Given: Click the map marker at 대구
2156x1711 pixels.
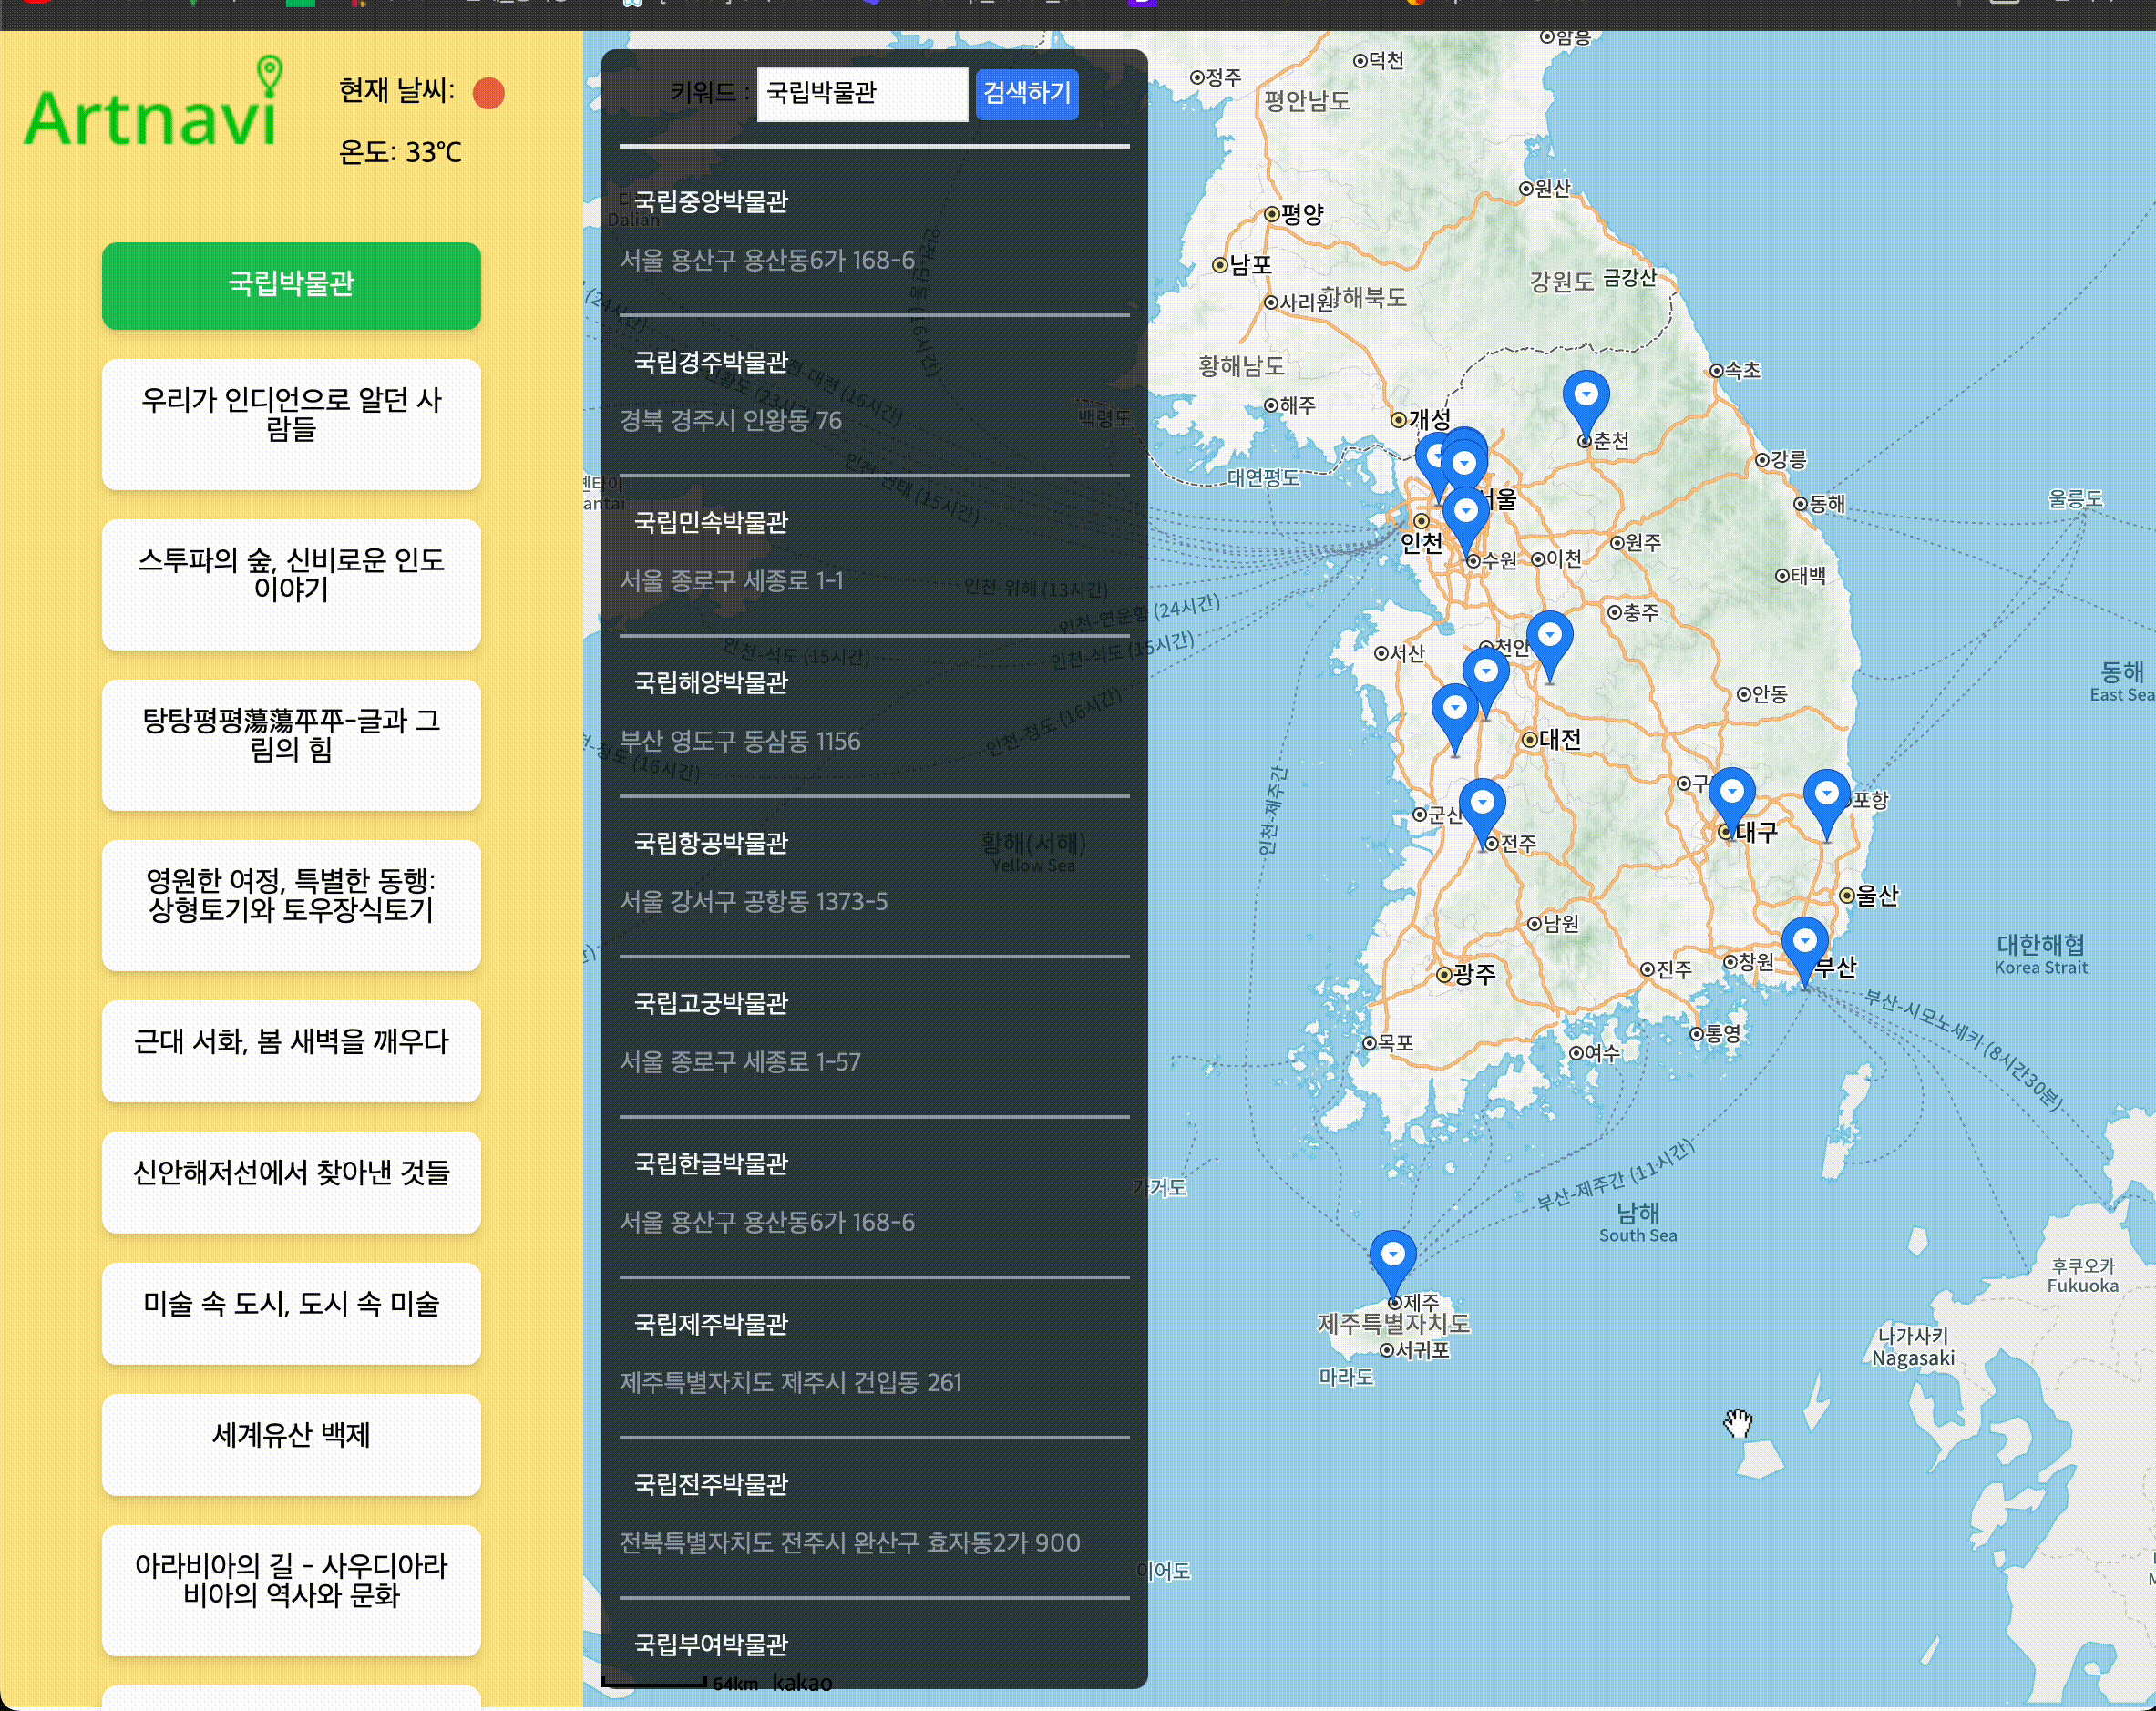Looking at the screenshot, I should pyautogui.click(x=1732, y=793).
